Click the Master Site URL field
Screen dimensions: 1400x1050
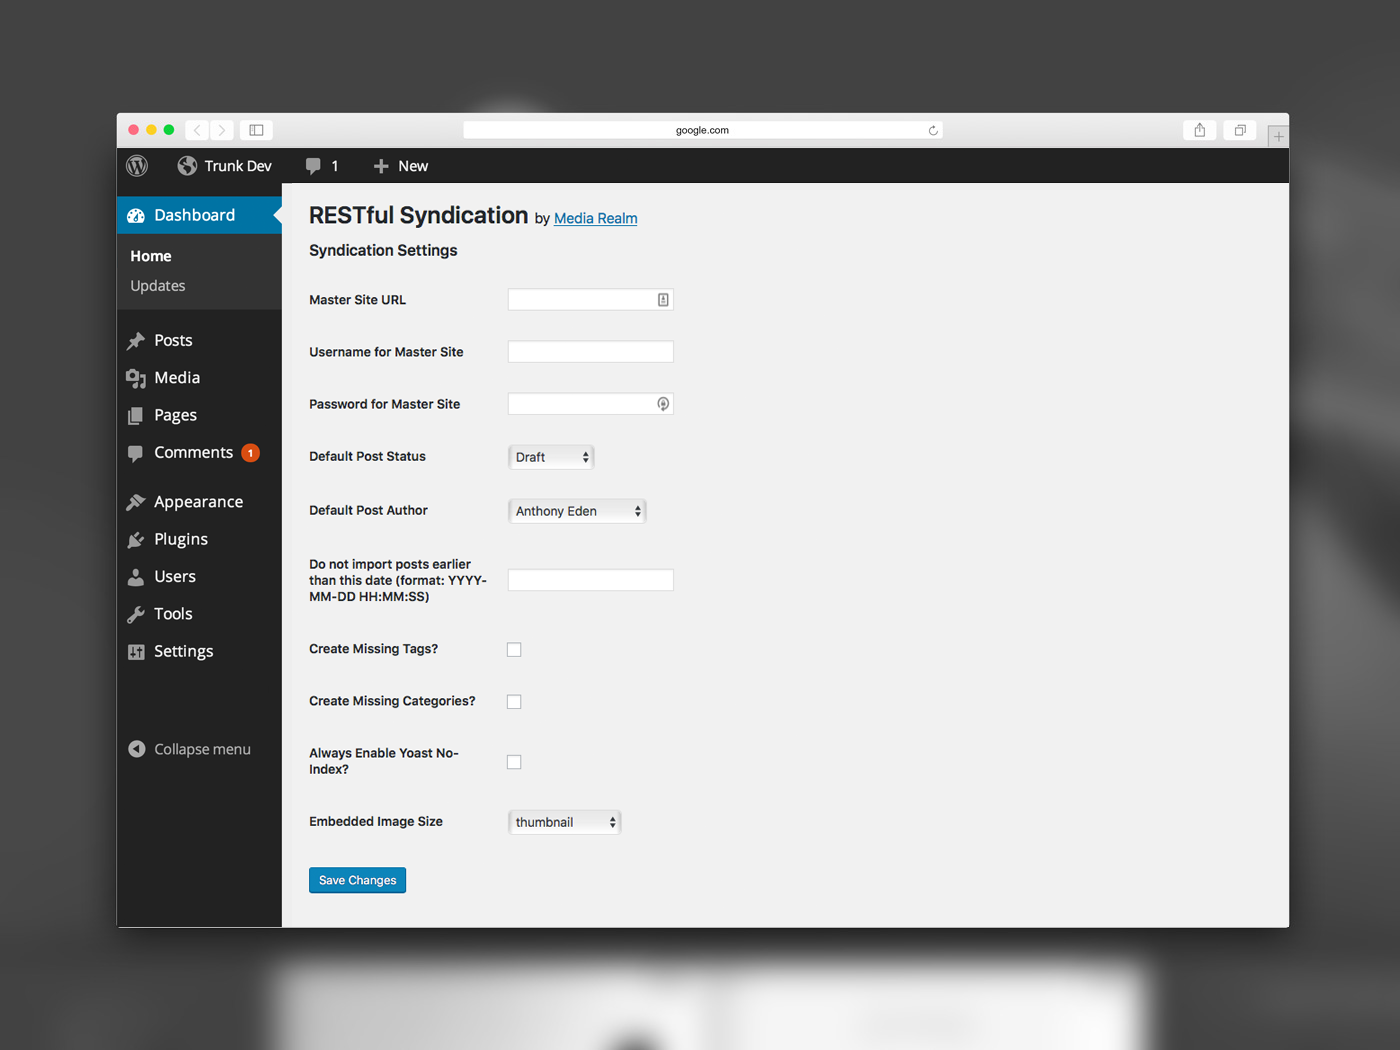click(x=581, y=300)
